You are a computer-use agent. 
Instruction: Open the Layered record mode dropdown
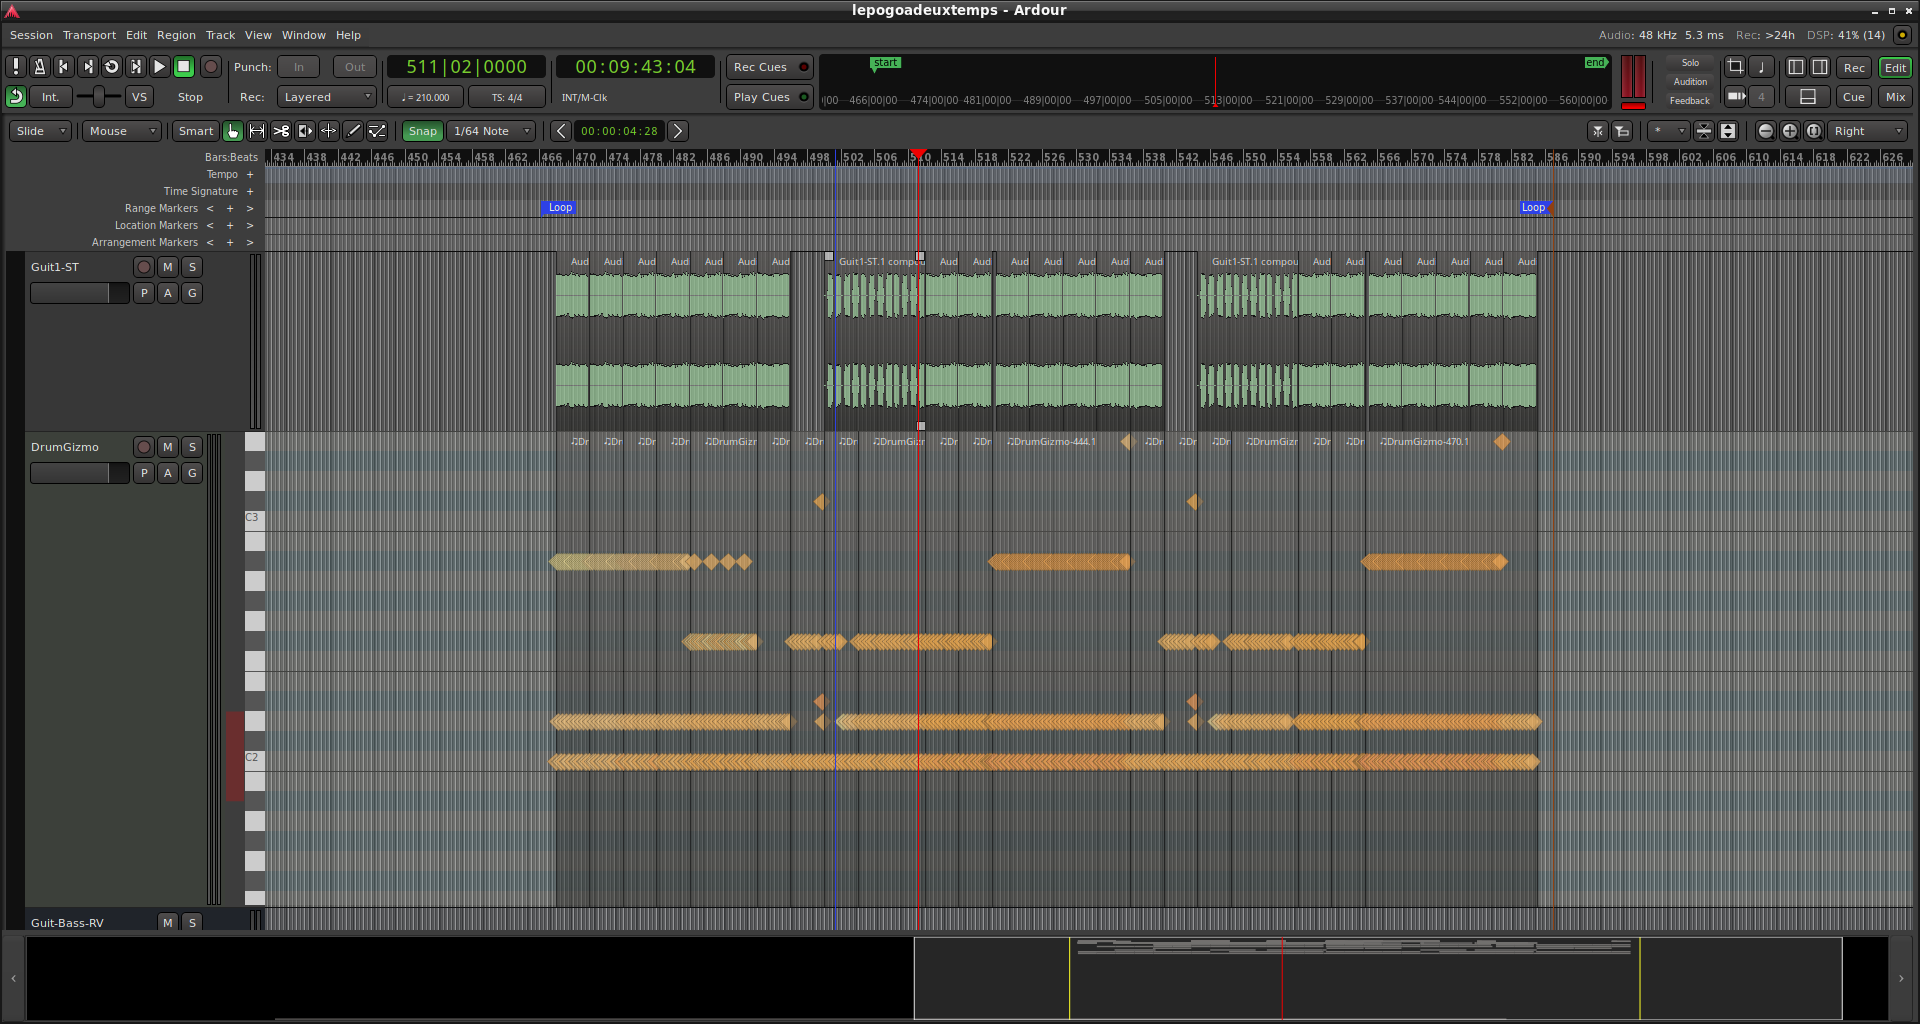click(326, 97)
